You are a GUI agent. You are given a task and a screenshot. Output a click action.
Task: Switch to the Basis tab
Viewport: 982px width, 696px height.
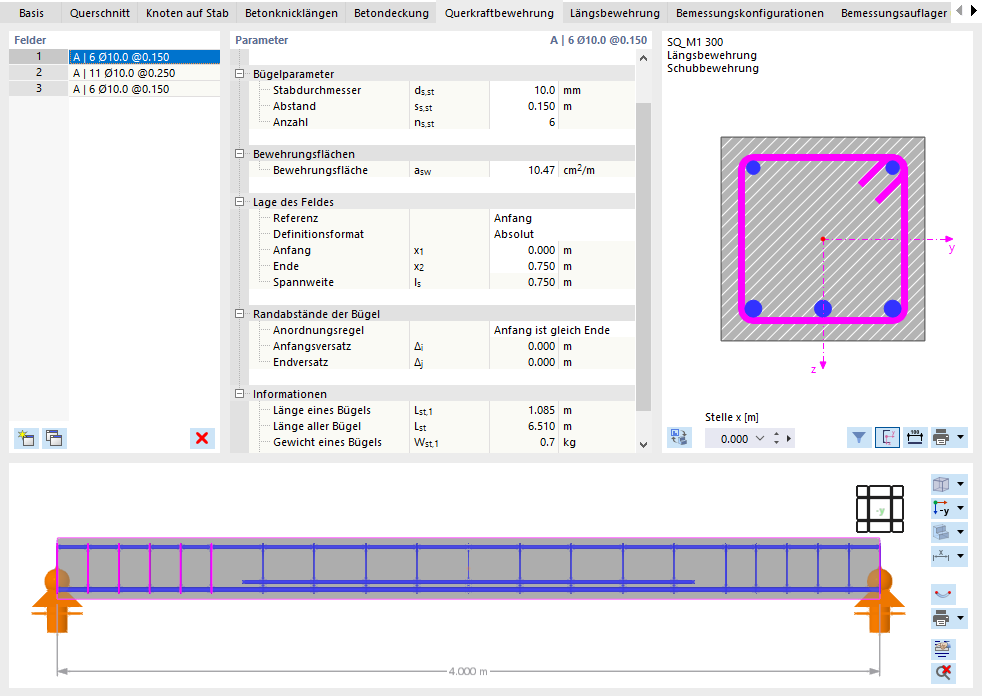[x=31, y=13]
